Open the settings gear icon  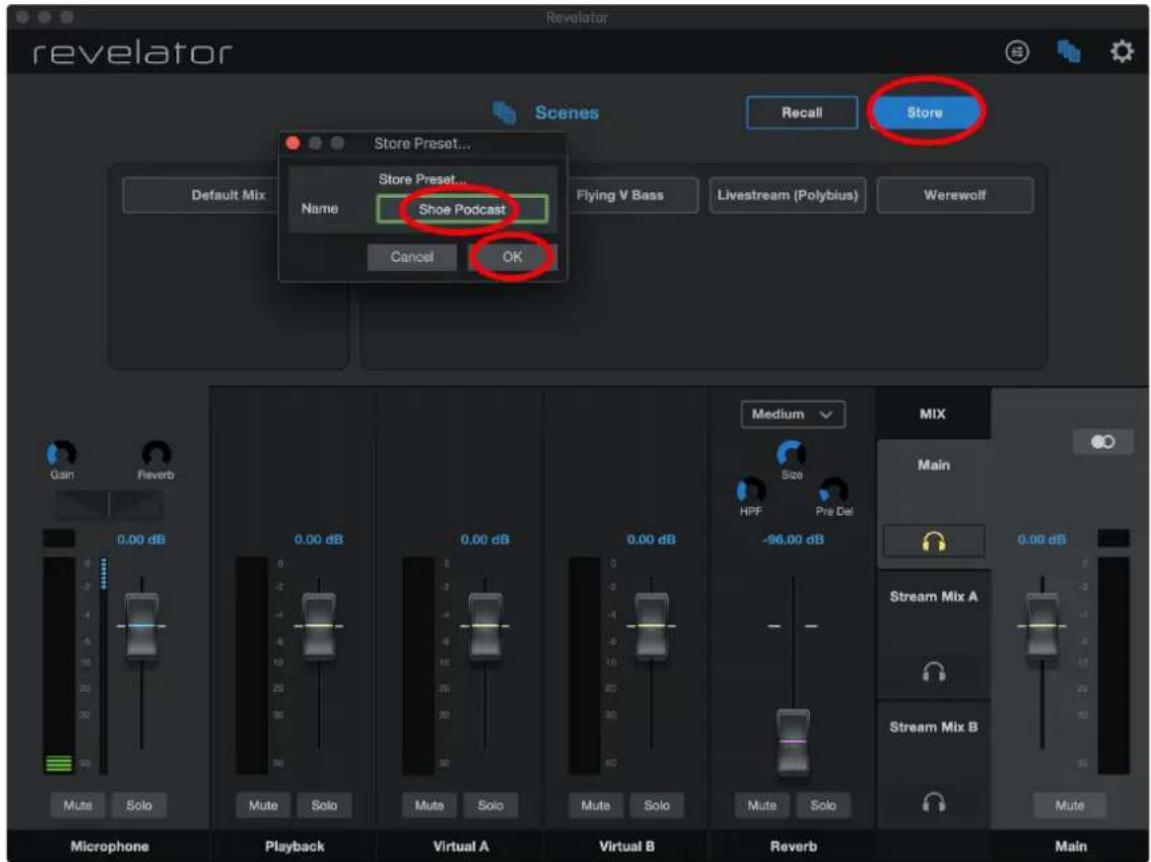pyautogui.click(x=1121, y=51)
